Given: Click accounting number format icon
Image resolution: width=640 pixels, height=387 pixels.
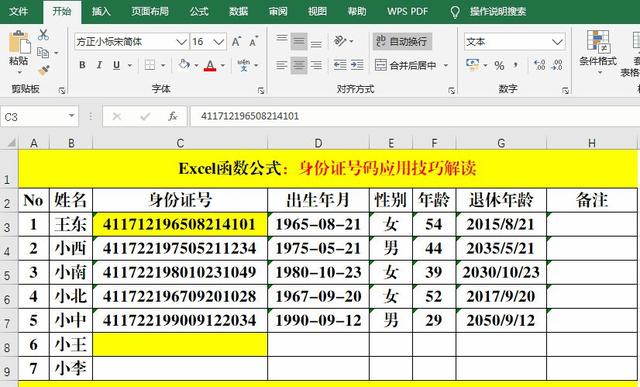Looking at the screenshot, I should click(473, 65).
